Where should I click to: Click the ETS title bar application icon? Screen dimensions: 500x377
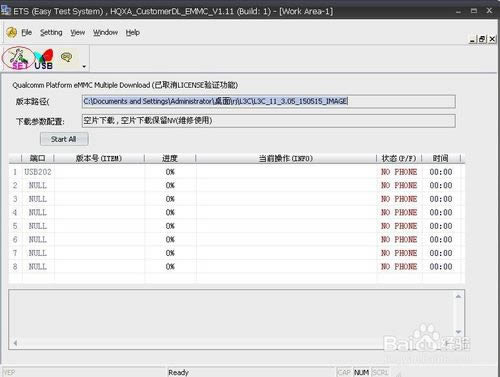[5, 11]
